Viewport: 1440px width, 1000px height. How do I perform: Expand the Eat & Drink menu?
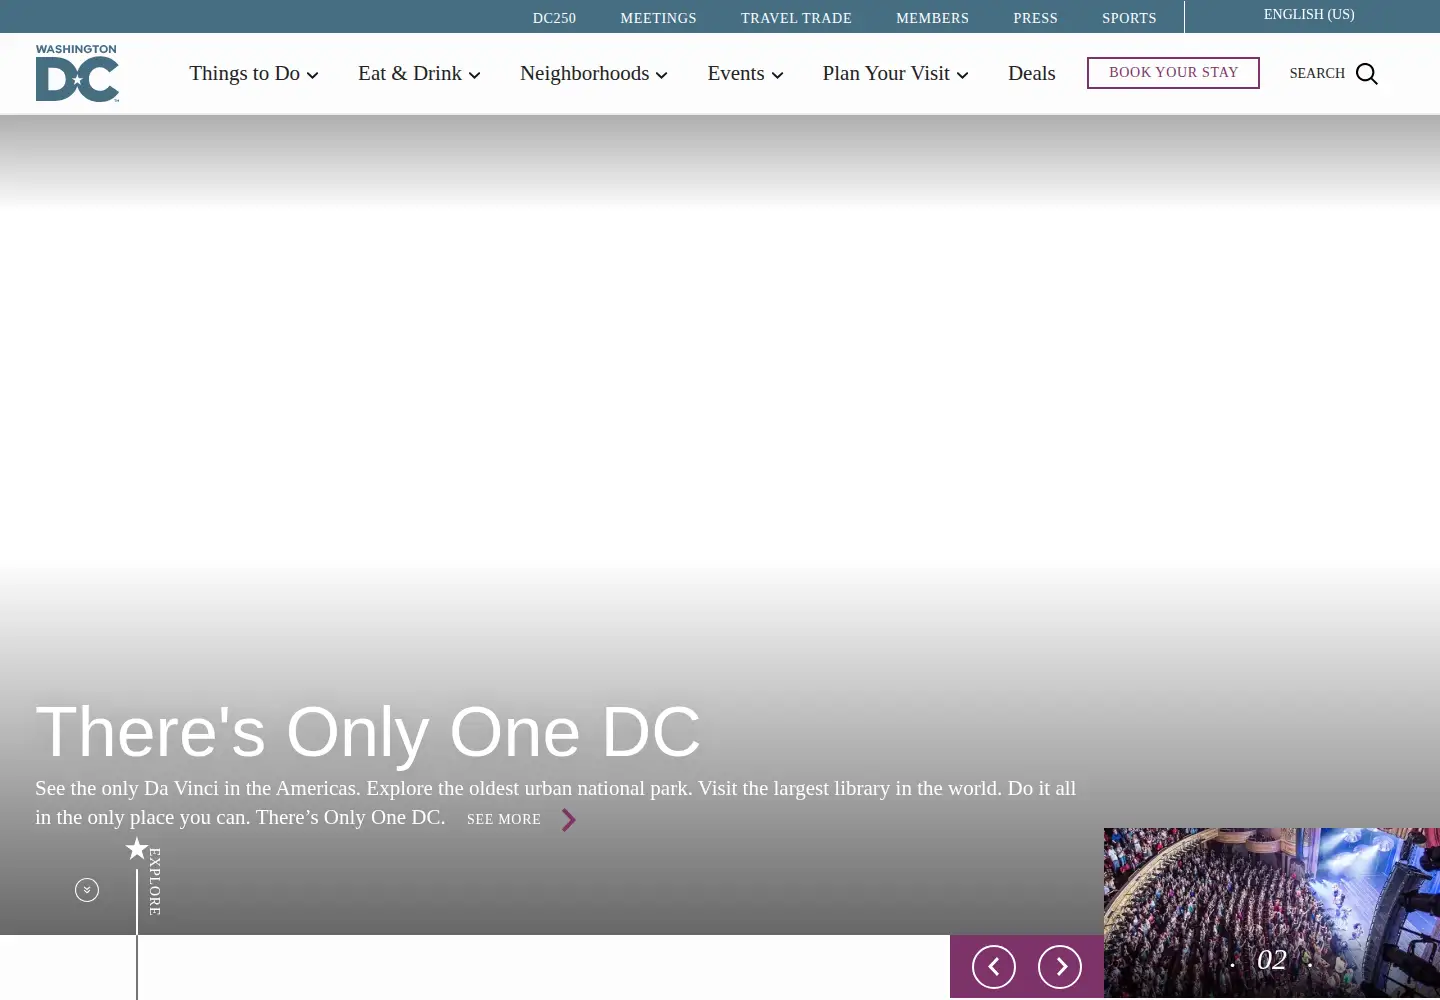click(419, 74)
